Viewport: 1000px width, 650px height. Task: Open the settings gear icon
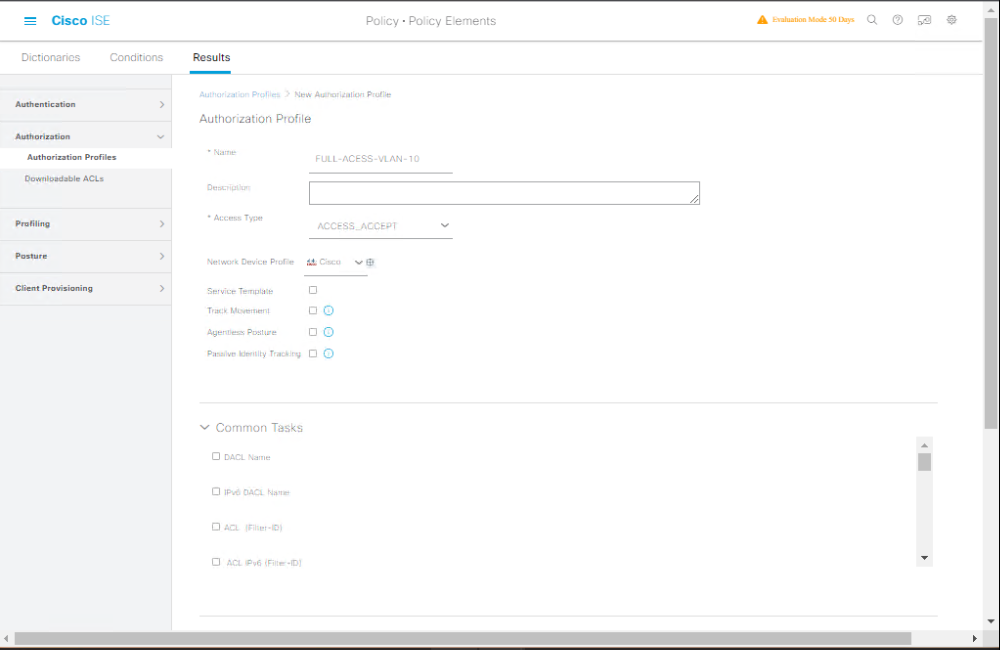pyautogui.click(x=952, y=20)
